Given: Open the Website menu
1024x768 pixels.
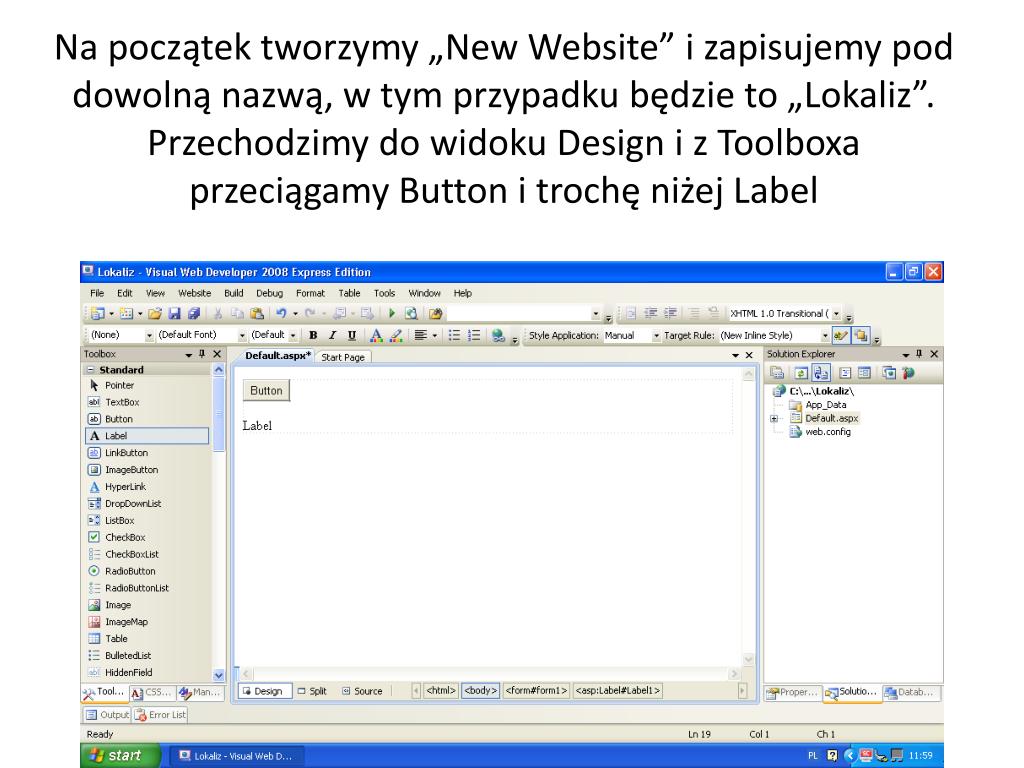Looking at the screenshot, I should point(195,293).
